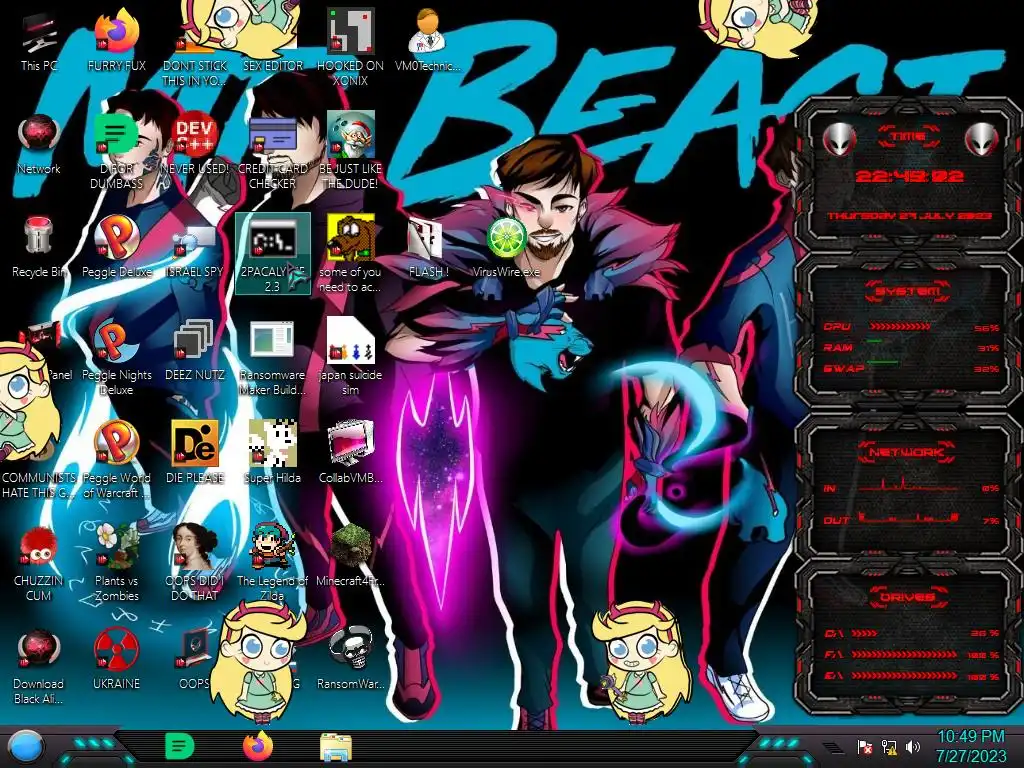Viewport: 1024px width, 768px height.
Task: Click the Start orb button
Action: 26,746
